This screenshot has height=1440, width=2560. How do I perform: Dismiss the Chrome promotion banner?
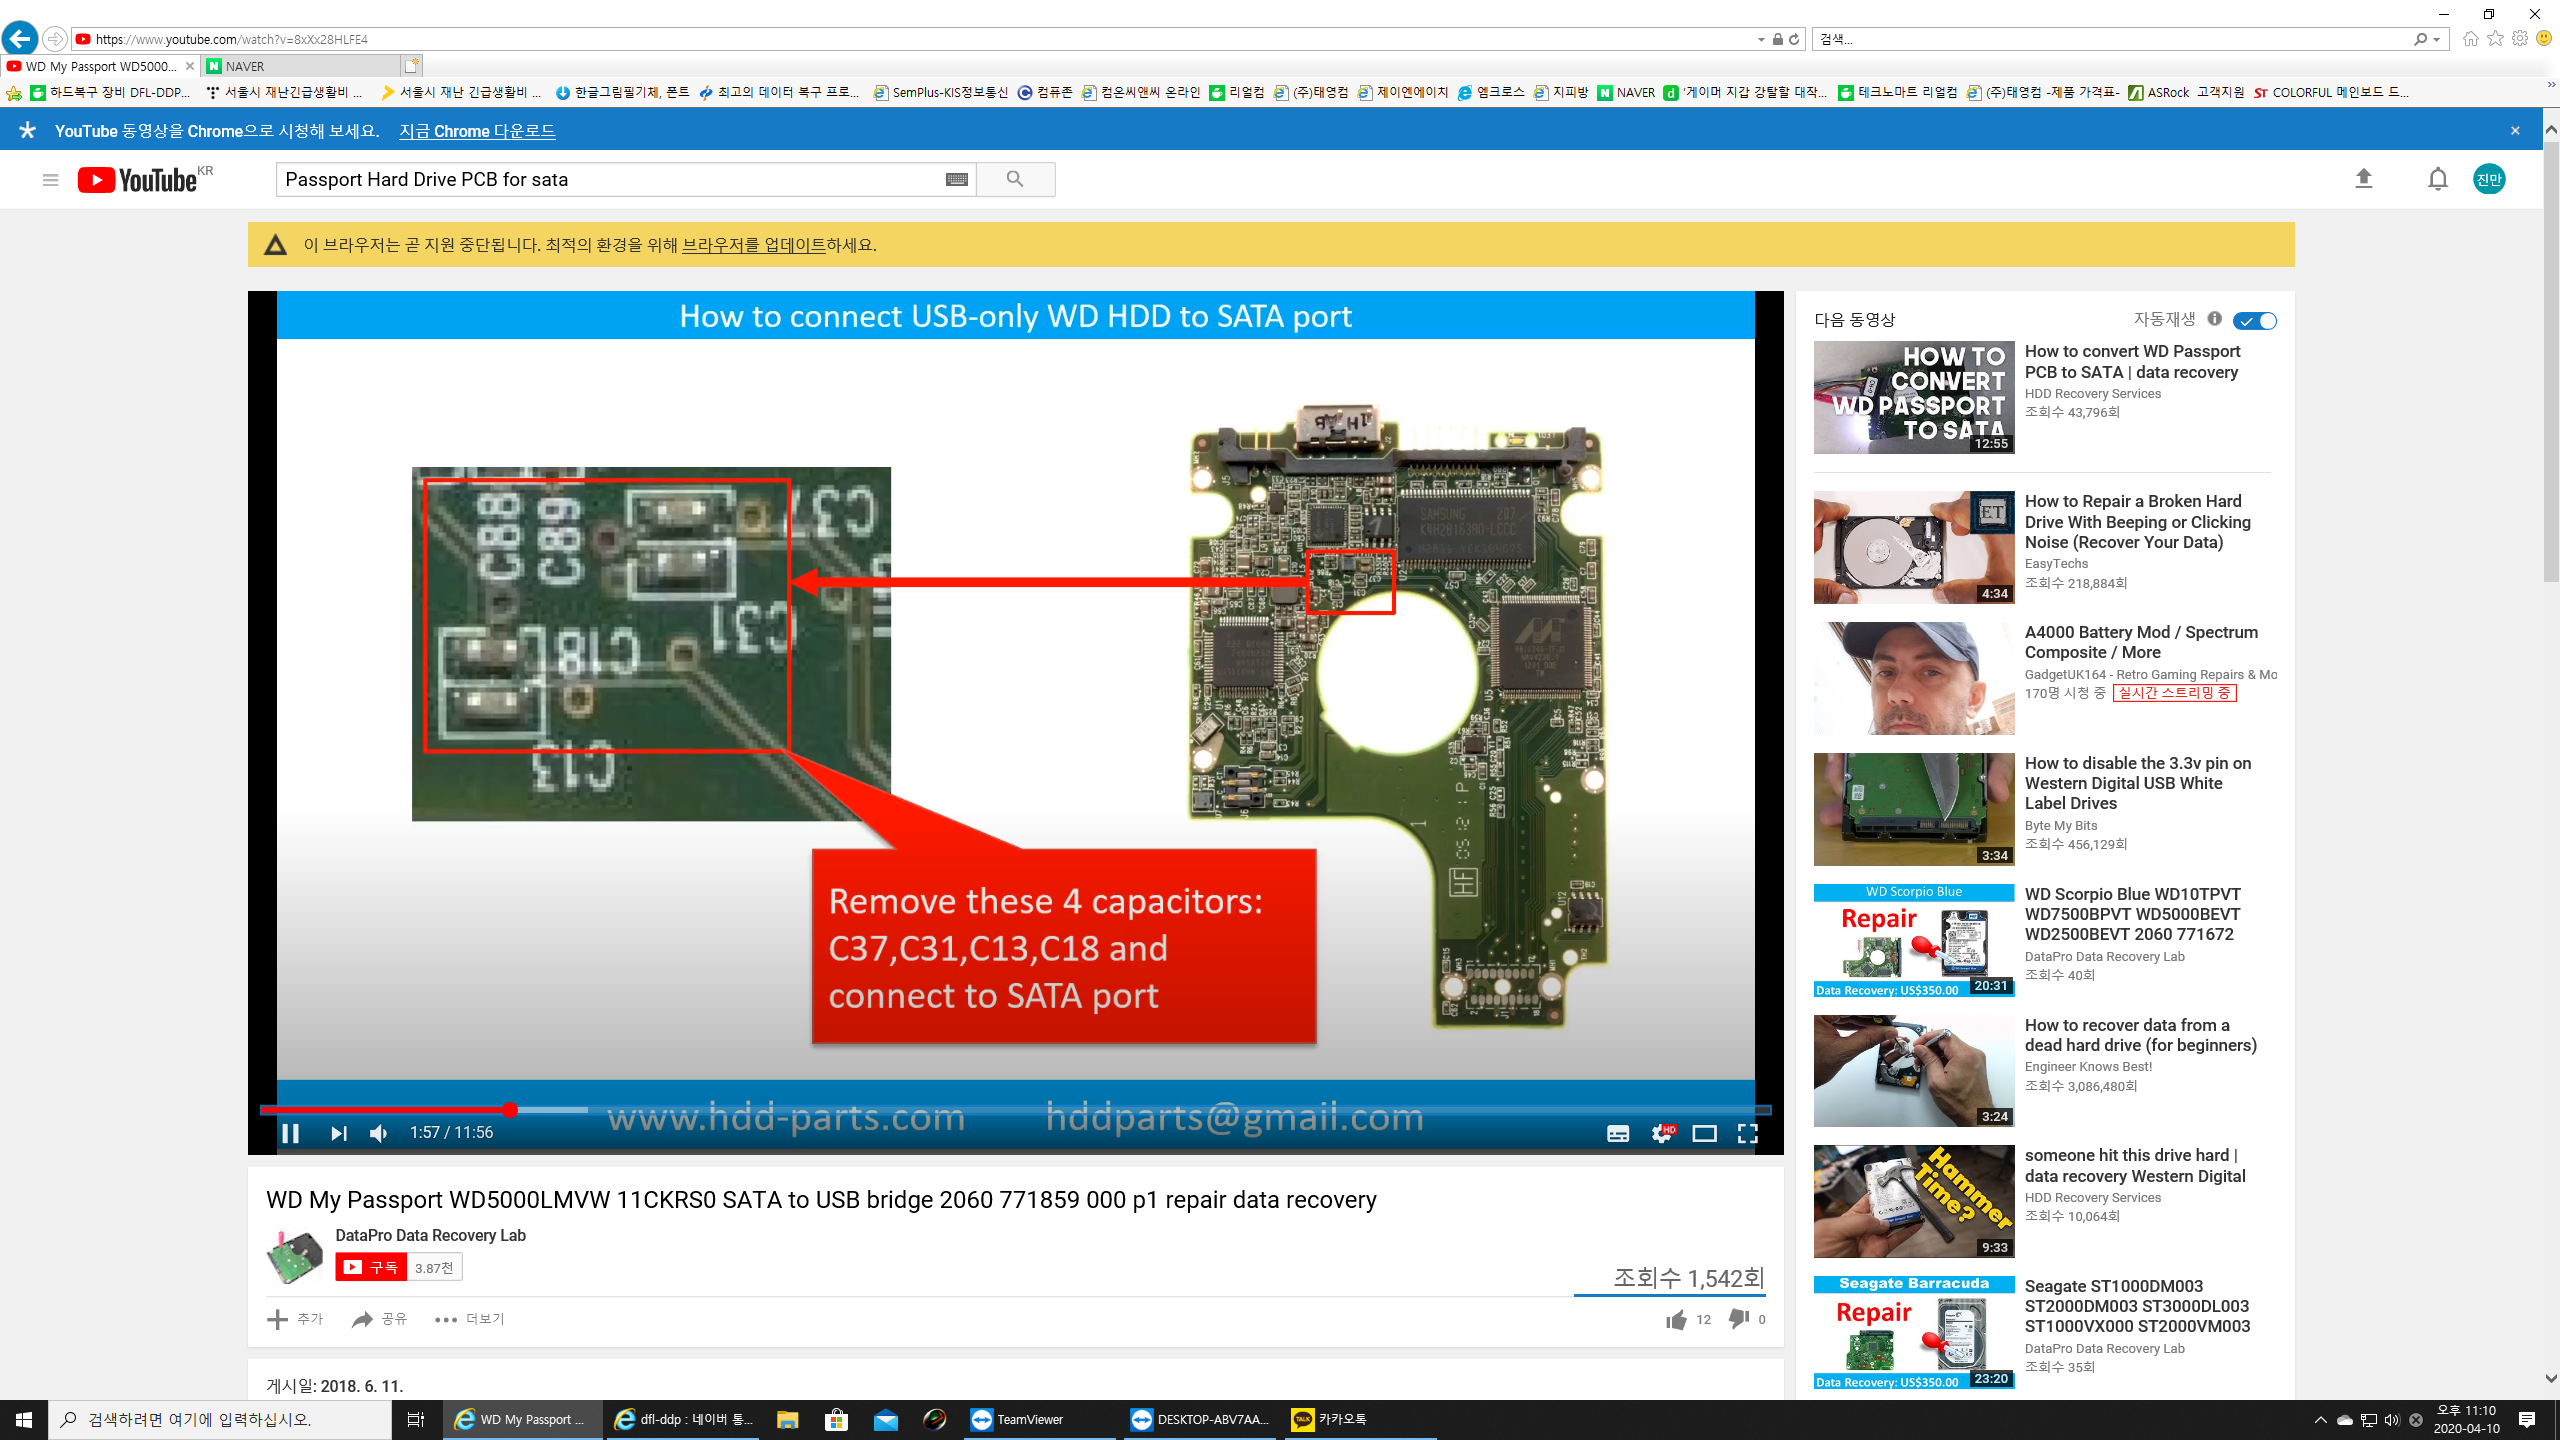pos(2515,131)
